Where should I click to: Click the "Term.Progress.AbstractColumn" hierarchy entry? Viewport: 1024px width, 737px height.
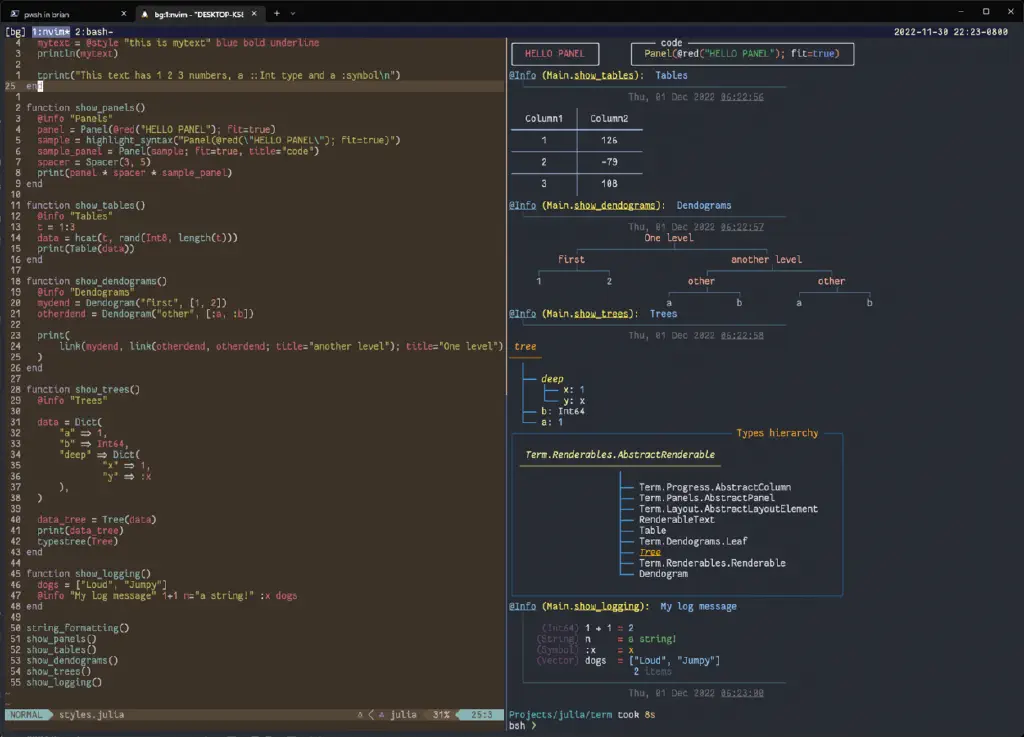[714, 488]
